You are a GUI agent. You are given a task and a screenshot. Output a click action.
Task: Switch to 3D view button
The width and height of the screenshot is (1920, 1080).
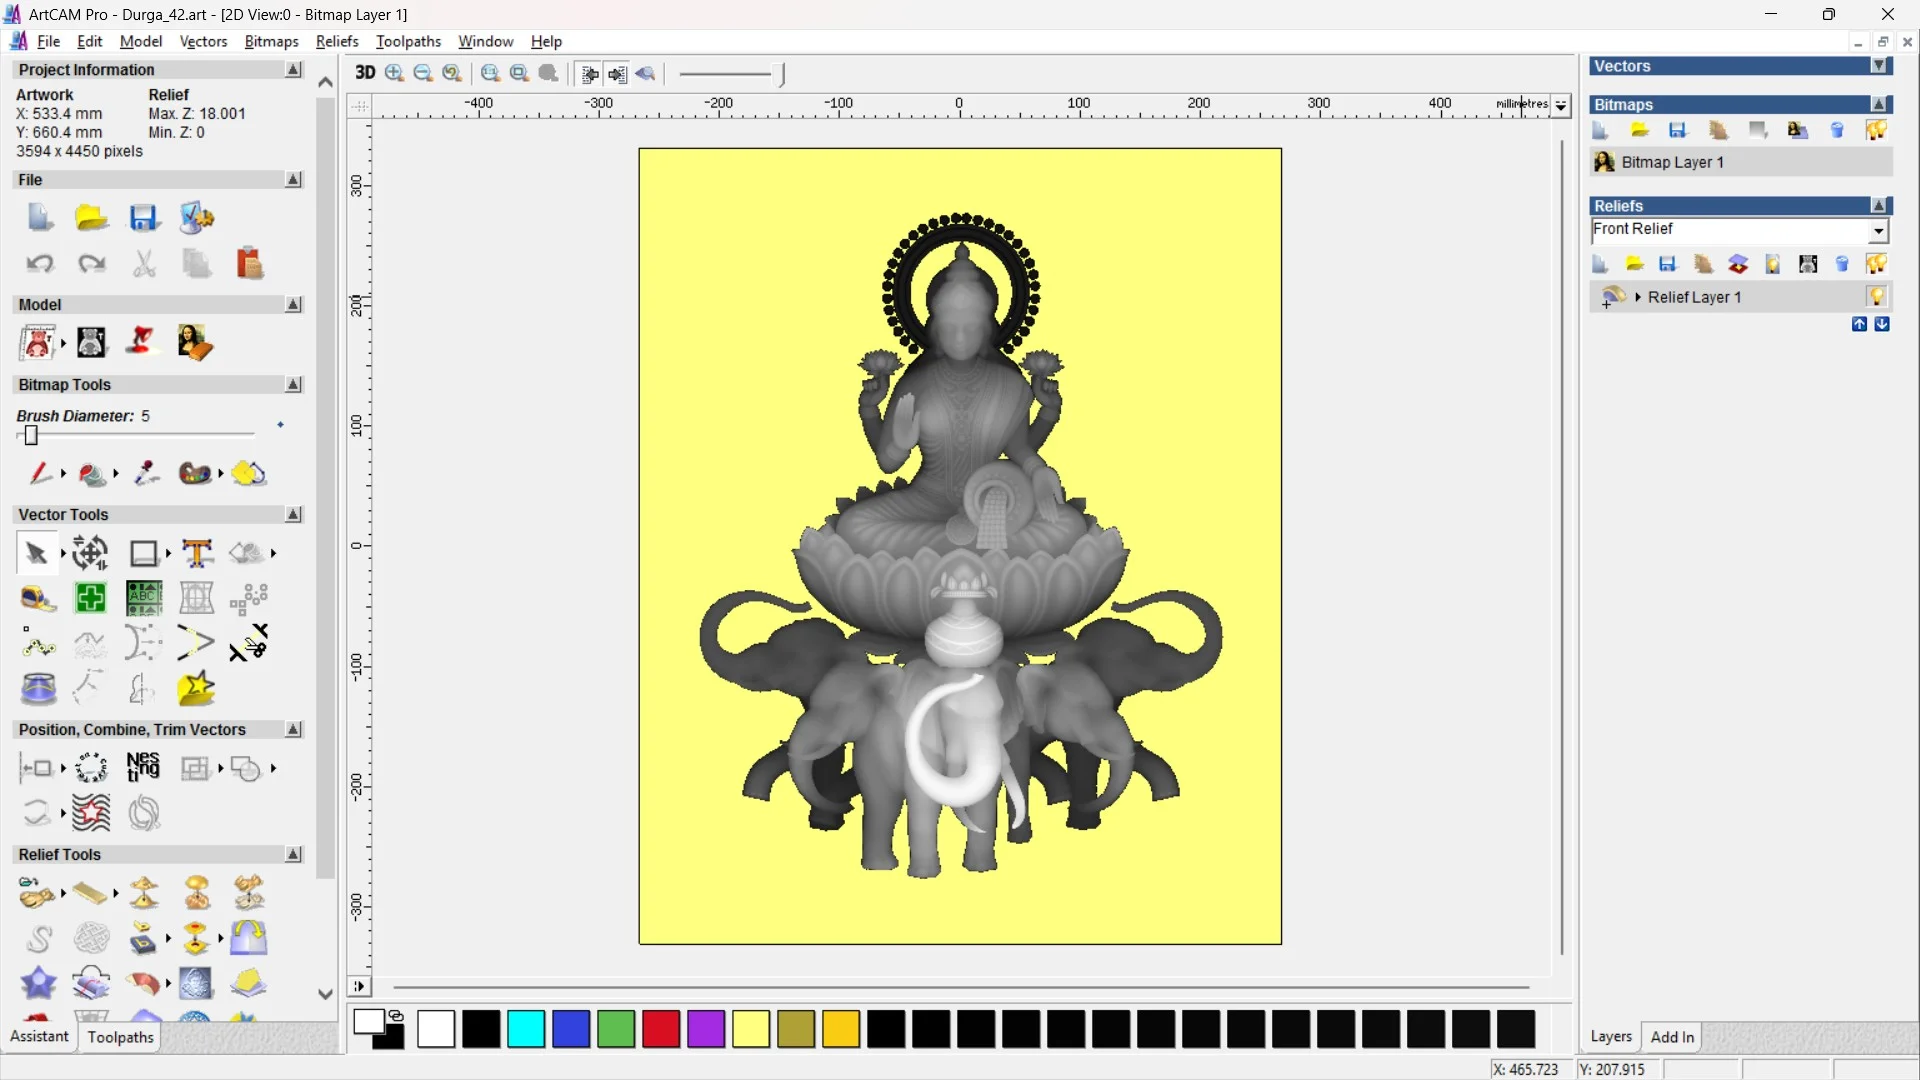[365, 73]
